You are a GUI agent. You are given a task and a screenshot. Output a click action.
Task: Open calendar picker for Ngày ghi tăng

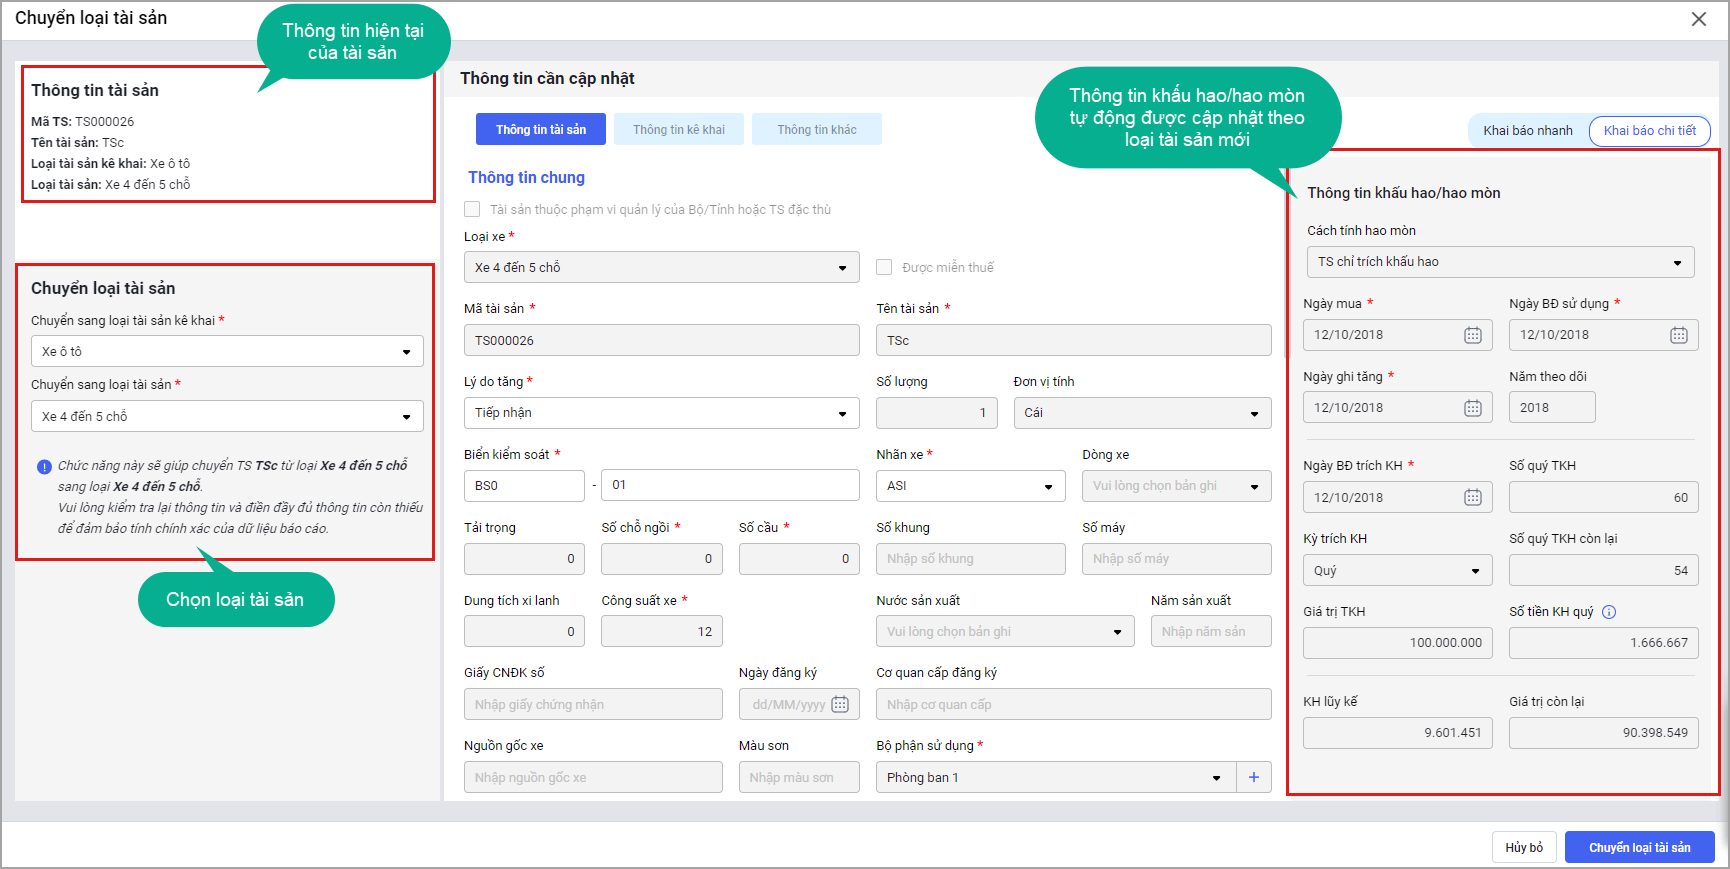1472,408
